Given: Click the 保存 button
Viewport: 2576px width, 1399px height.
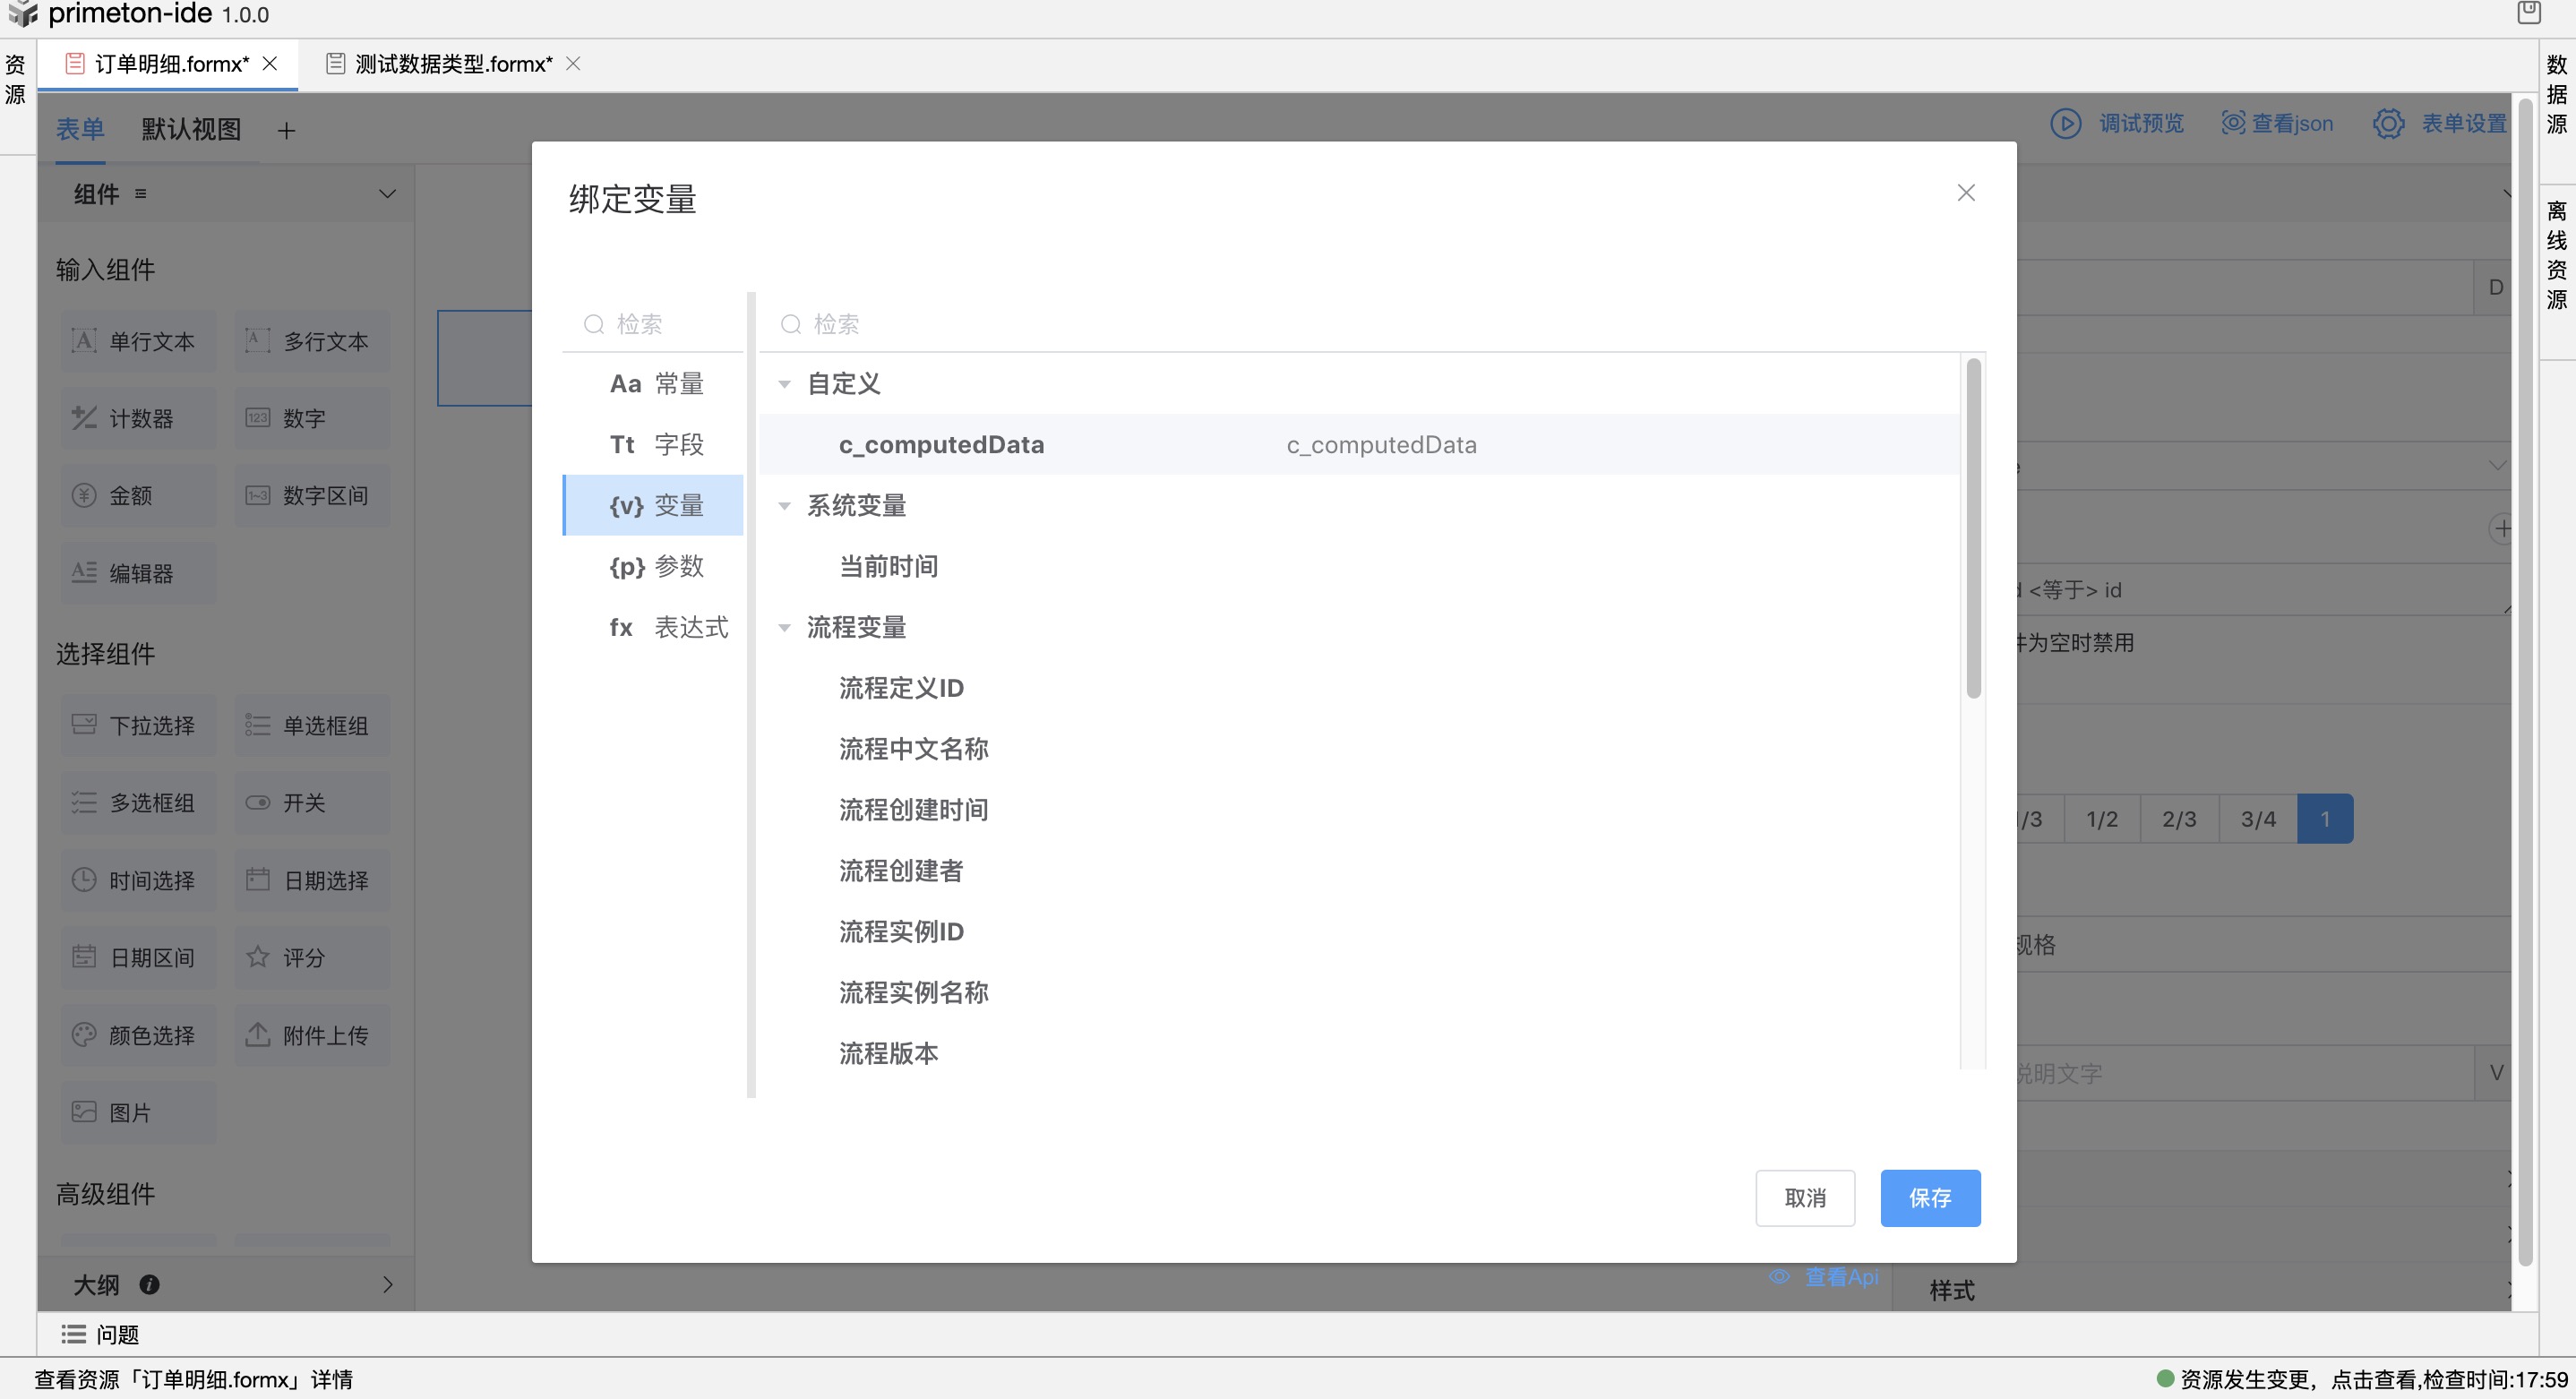Looking at the screenshot, I should click(x=1929, y=1197).
